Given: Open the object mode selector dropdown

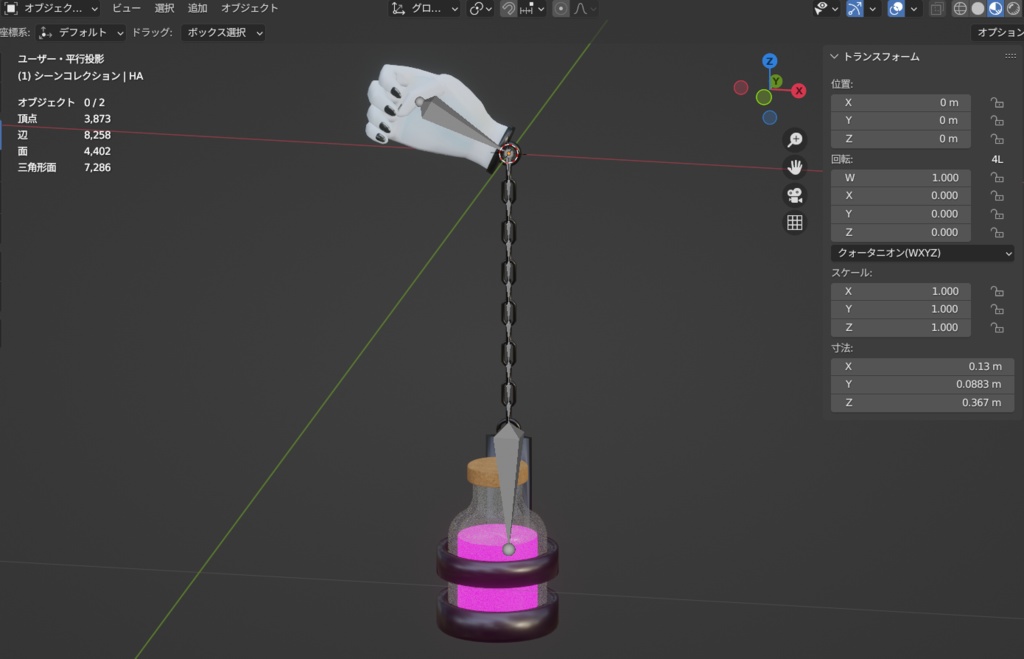Looking at the screenshot, I should click(51, 8).
